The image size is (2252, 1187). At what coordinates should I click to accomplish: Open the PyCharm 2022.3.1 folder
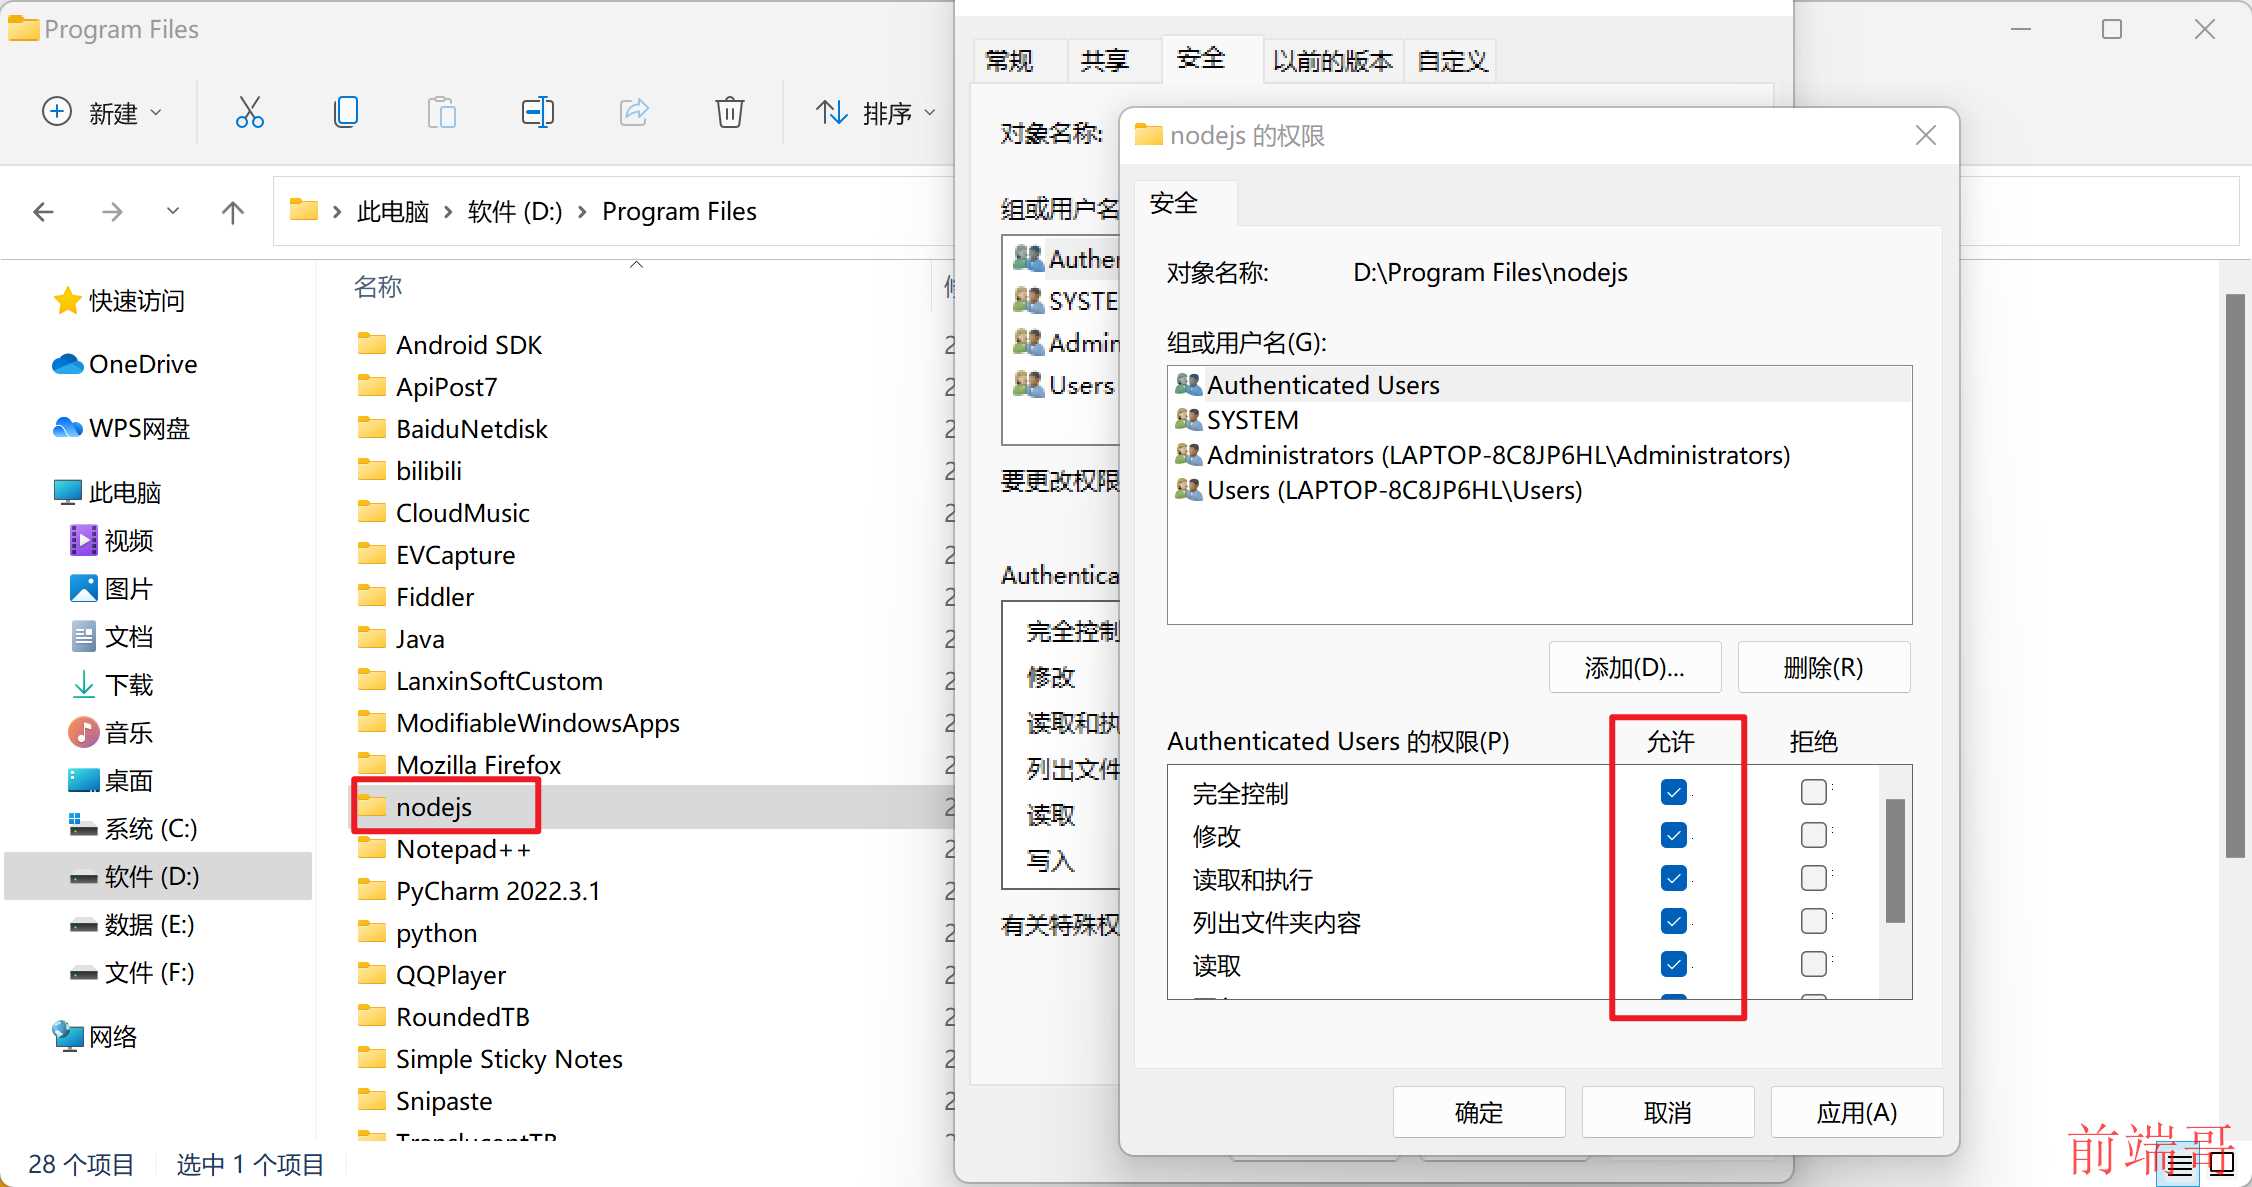point(479,891)
